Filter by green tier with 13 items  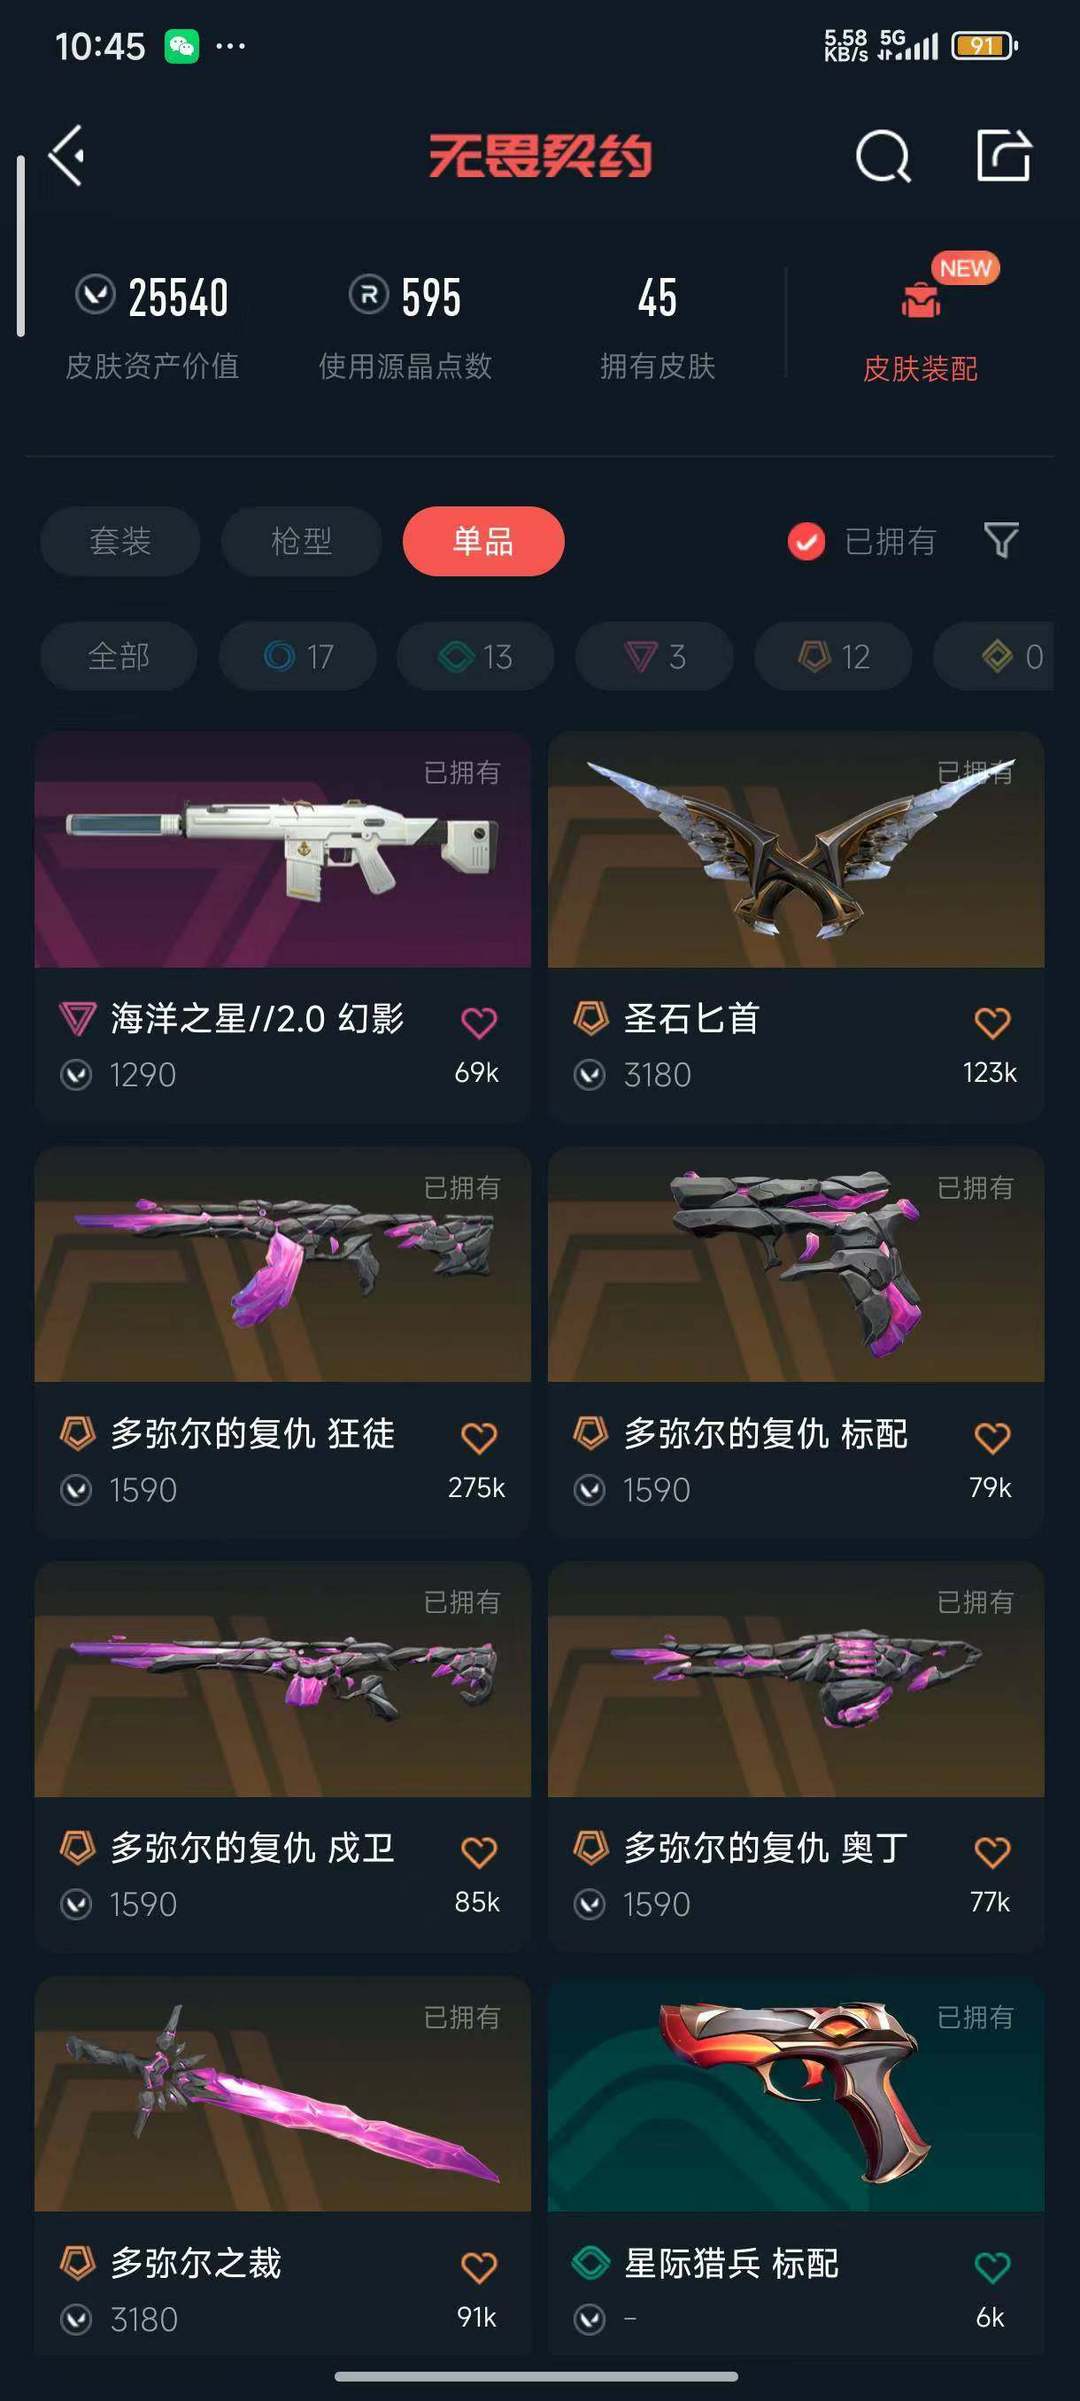(x=476, y=656)
